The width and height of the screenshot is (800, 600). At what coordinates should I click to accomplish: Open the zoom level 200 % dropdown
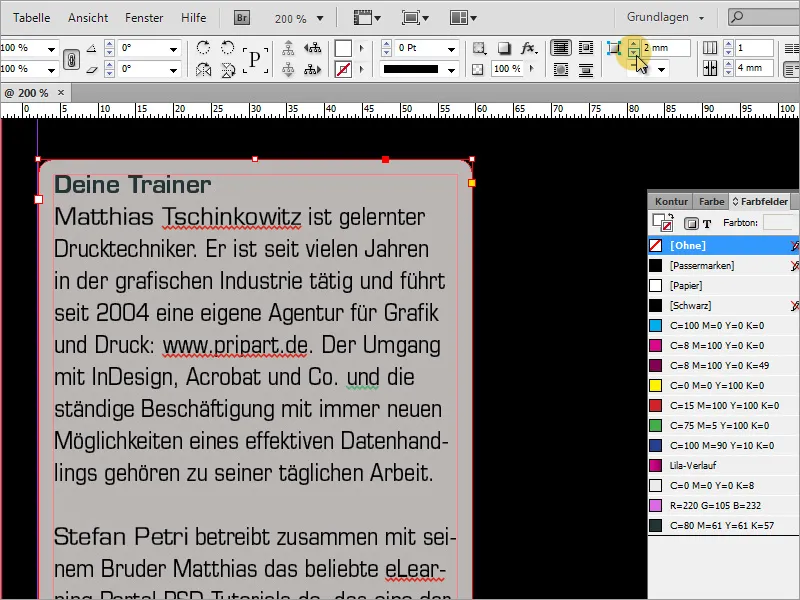(320, 19)
